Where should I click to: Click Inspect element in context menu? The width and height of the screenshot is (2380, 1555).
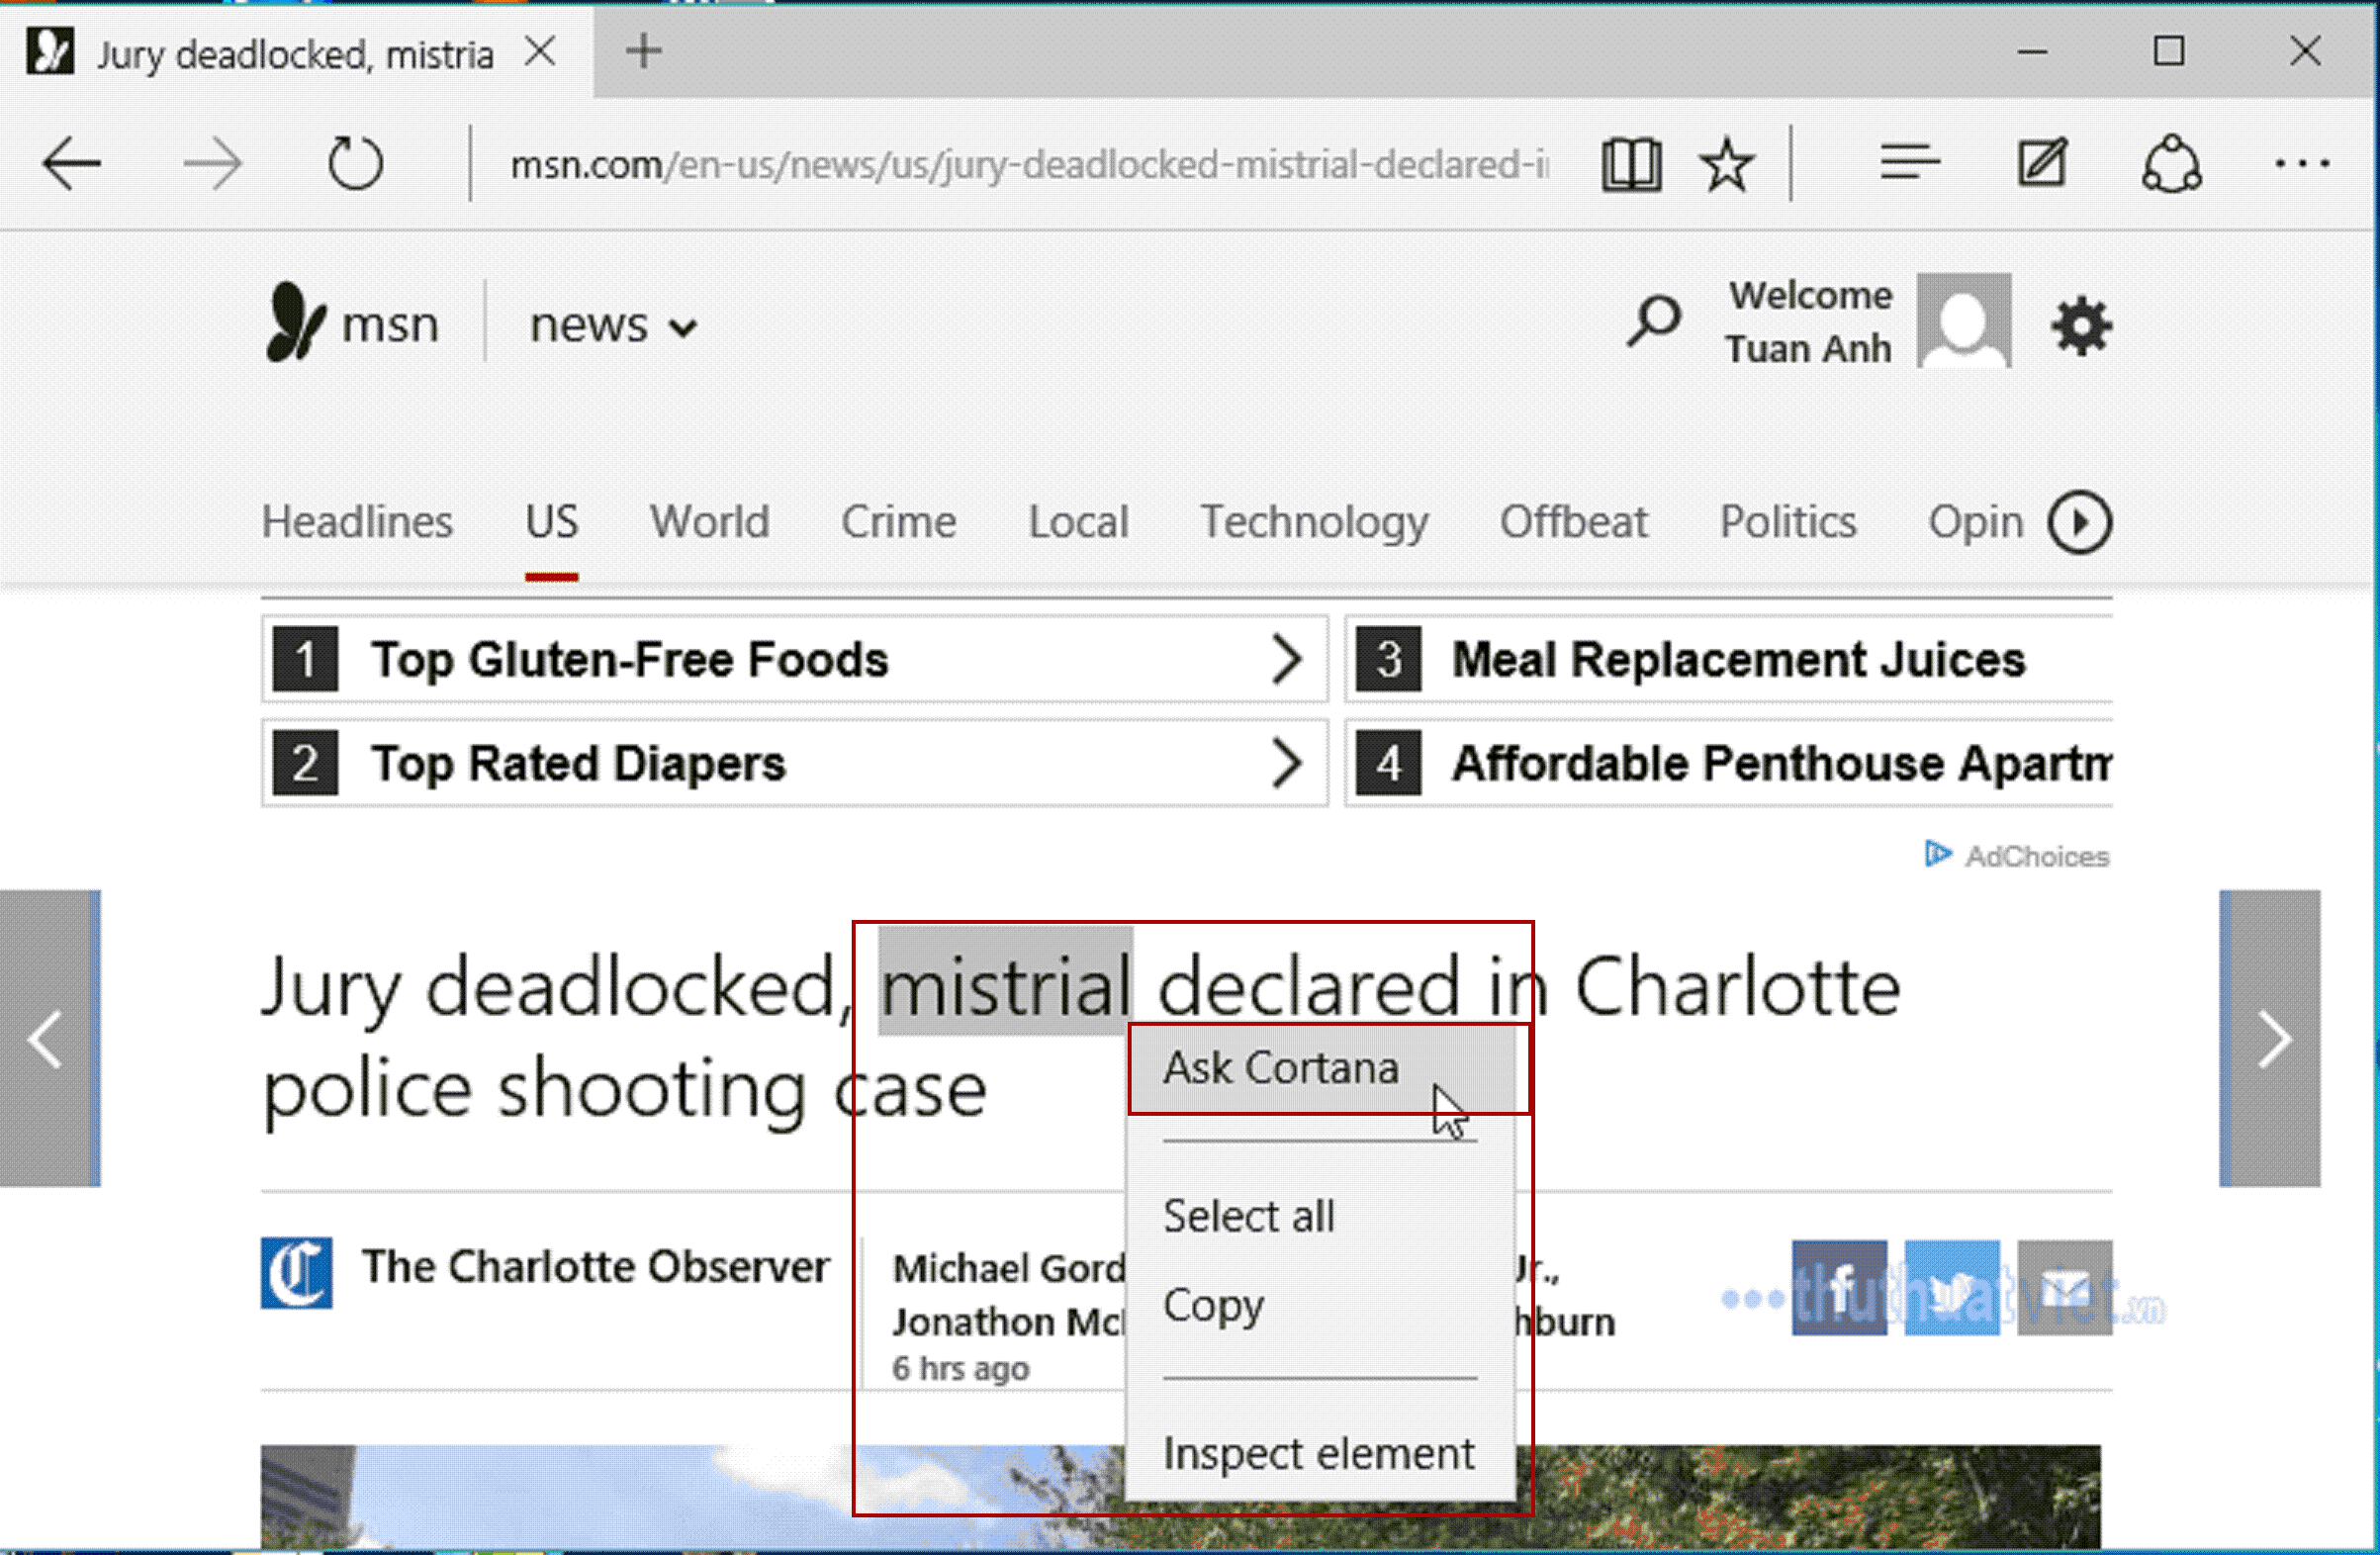[x=1317, y=1454]
